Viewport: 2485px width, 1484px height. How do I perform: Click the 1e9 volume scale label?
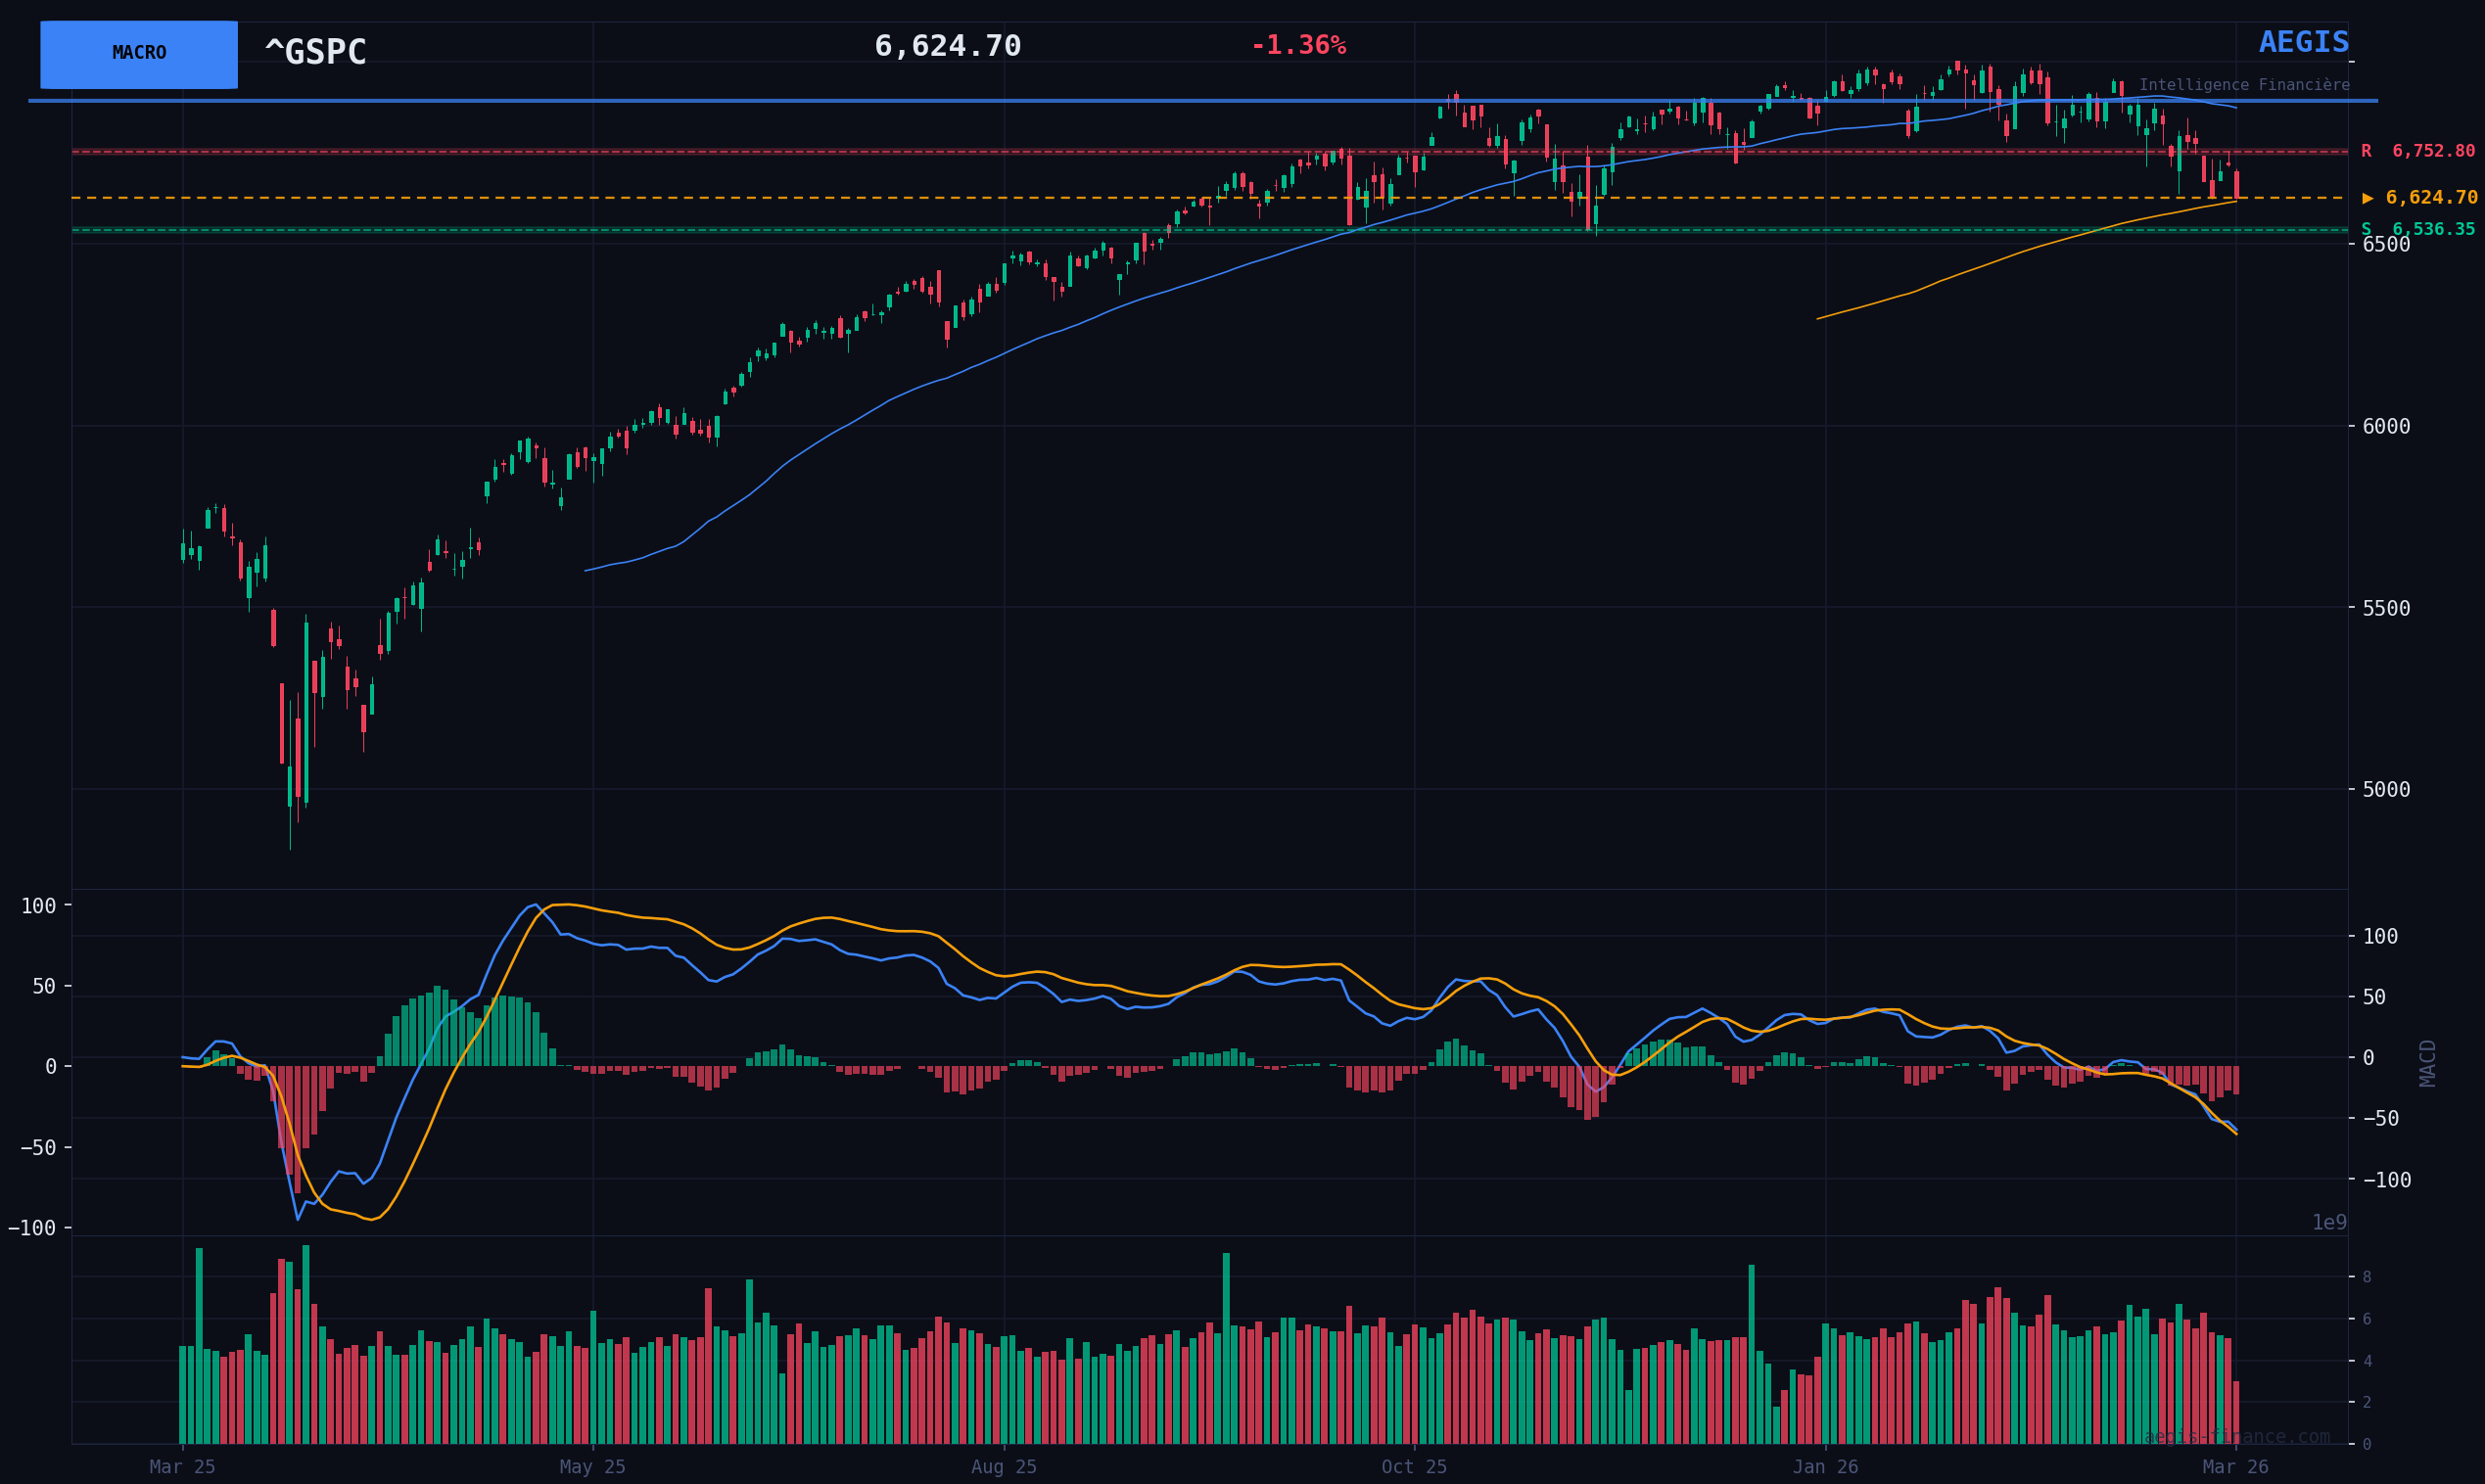click(2329, 1223)
